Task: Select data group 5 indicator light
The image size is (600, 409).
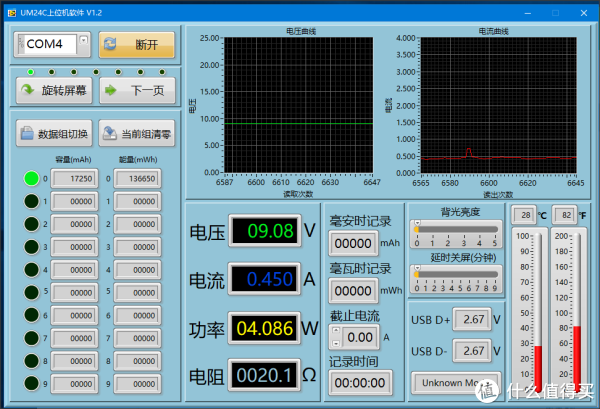Action: pyautogui.click(x=31, y=293)
